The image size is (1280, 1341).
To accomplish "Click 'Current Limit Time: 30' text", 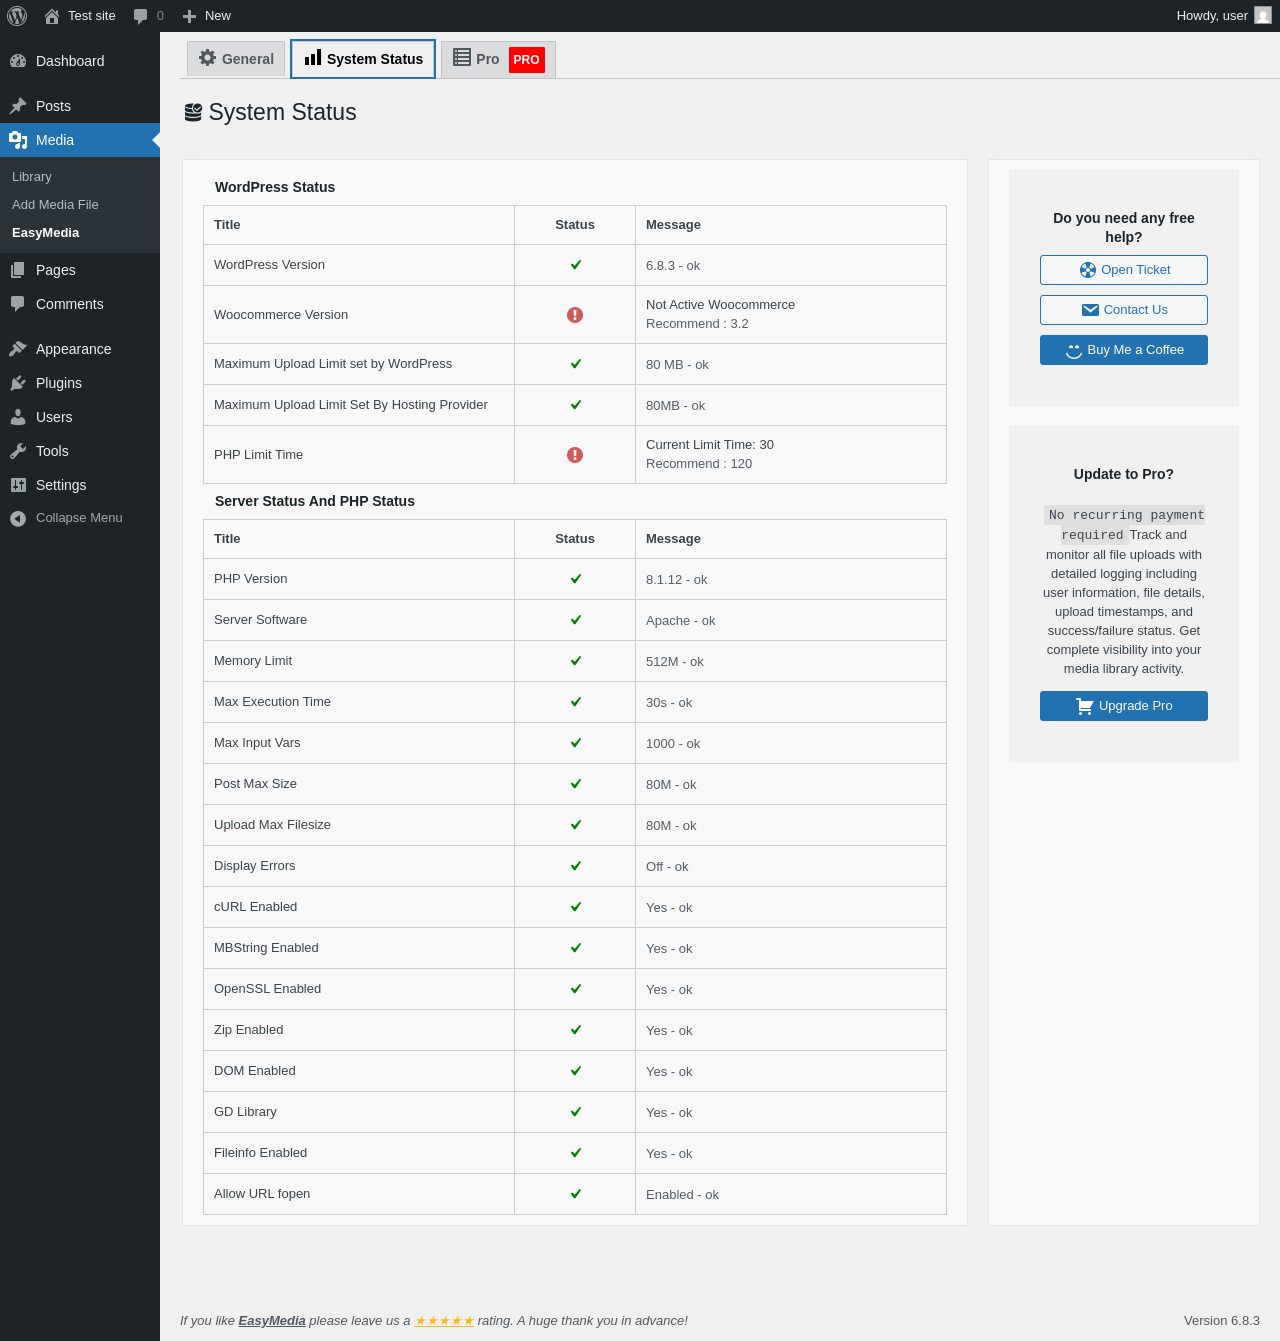I will (710, 445).
